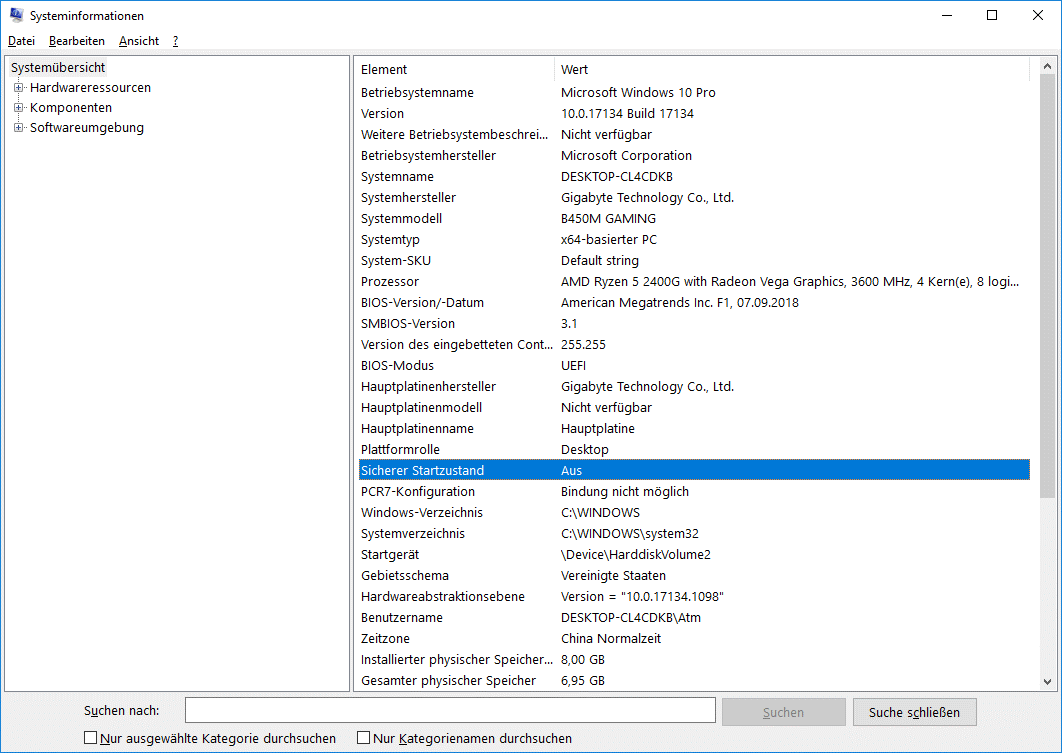Screen dimensions: 1062x753
Task: Select the Windows-Verzeichnis row
Action: coord(694,513)
